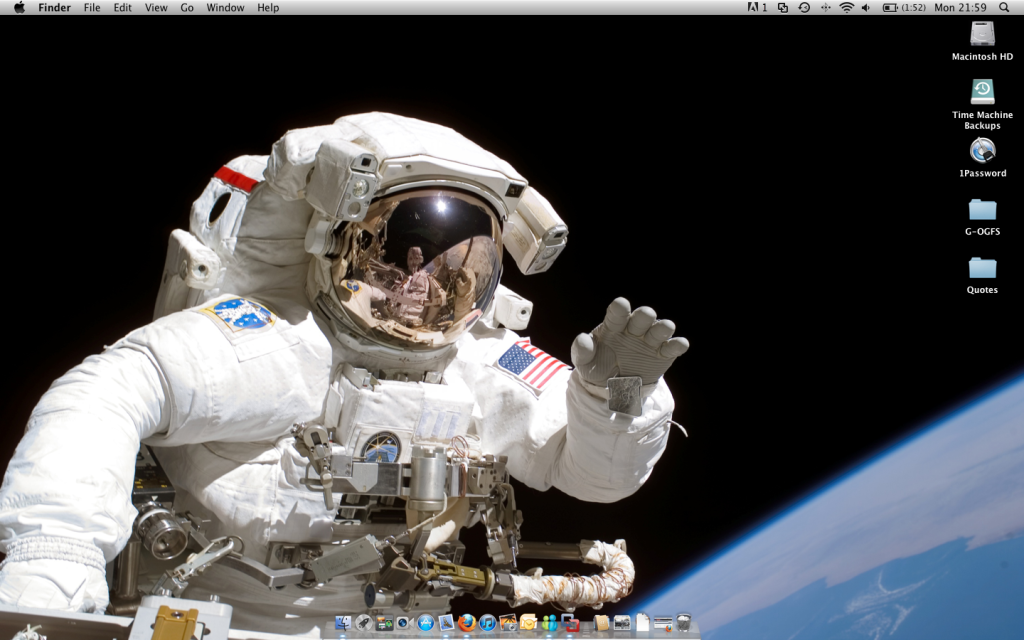Toggle sound via the speaker menu bar icon
The width and height of the screenshot is (1024, 640).
tap(865, 8)
